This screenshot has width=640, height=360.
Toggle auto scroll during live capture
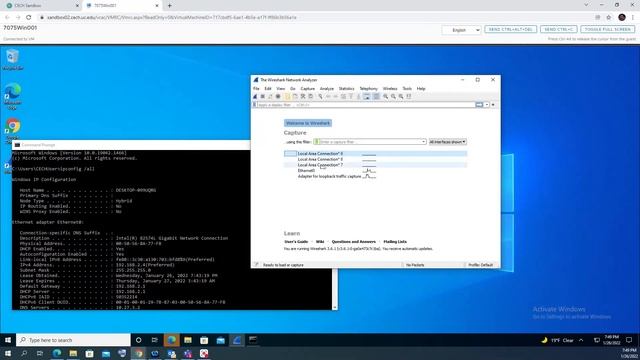[367, 96]
